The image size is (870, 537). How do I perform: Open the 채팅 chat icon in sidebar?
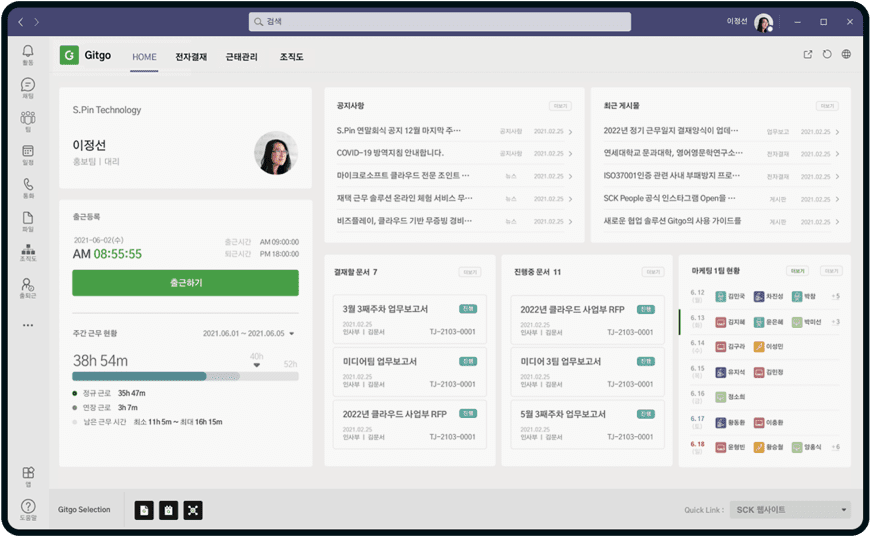pos(28,86)
